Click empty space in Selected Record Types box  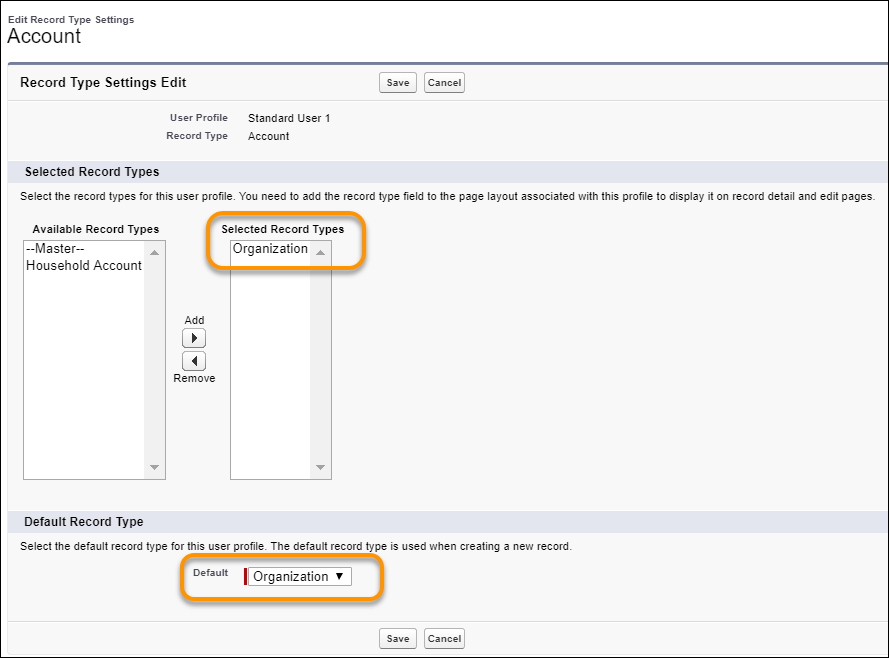click(270, 380)
